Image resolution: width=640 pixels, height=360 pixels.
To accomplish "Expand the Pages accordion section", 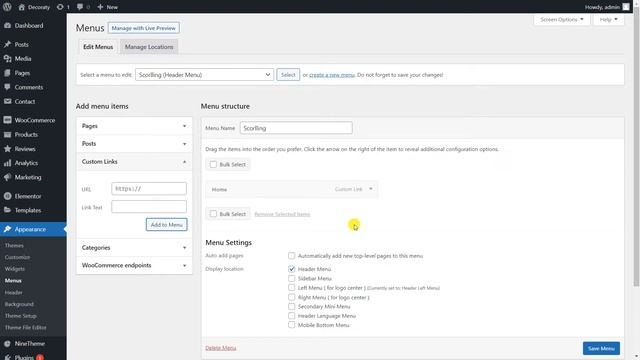I will pos(134,126).
